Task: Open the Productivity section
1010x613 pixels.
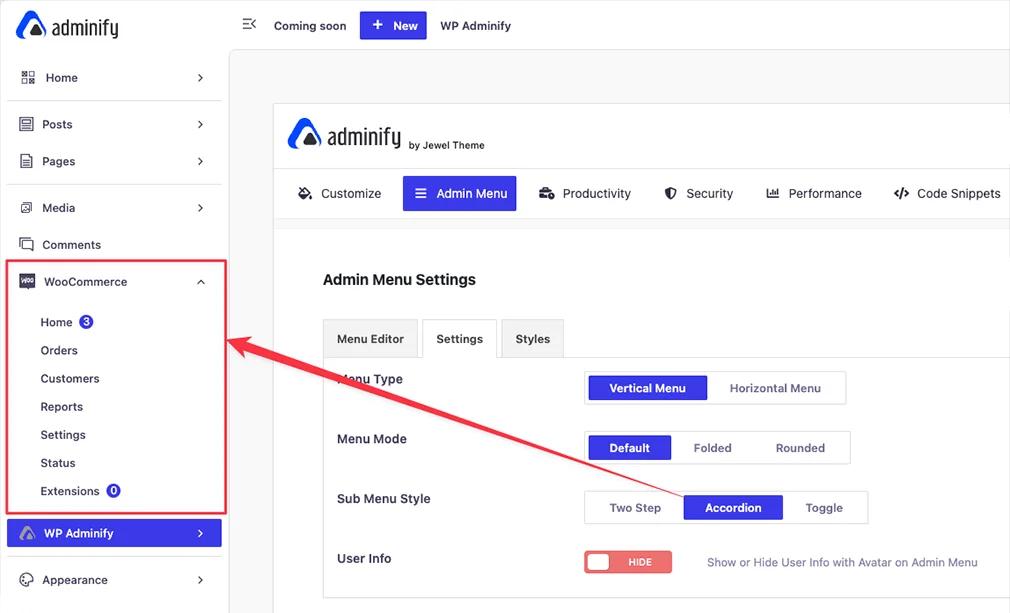Action: pos(585,193)
